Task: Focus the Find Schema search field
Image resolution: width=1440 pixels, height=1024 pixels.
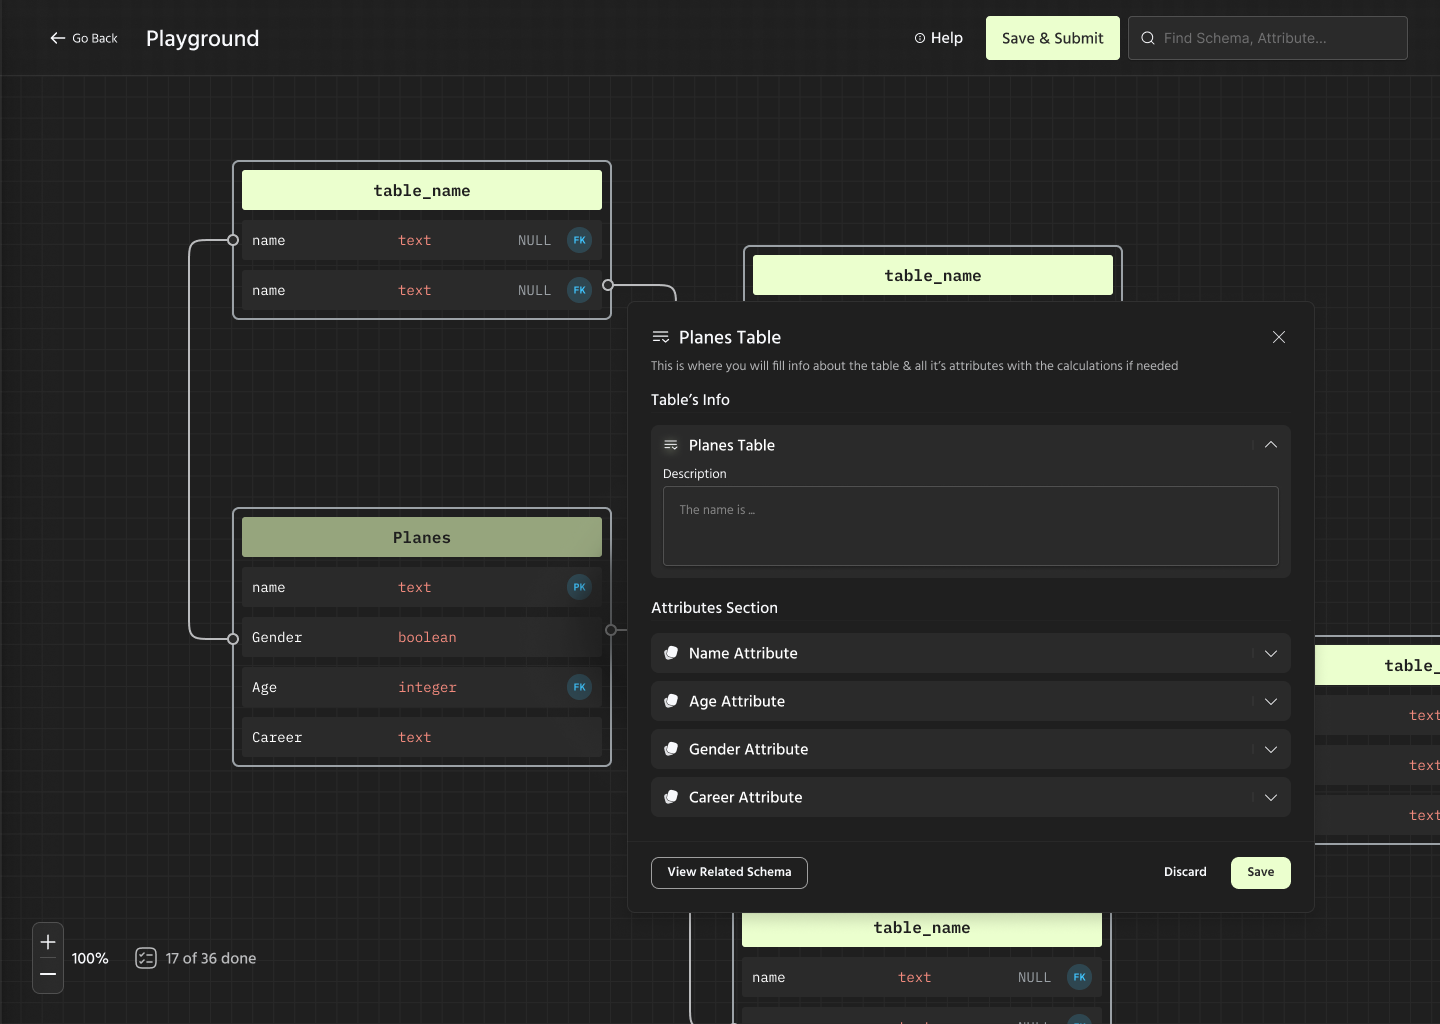Action: (x=1268, y=38)
